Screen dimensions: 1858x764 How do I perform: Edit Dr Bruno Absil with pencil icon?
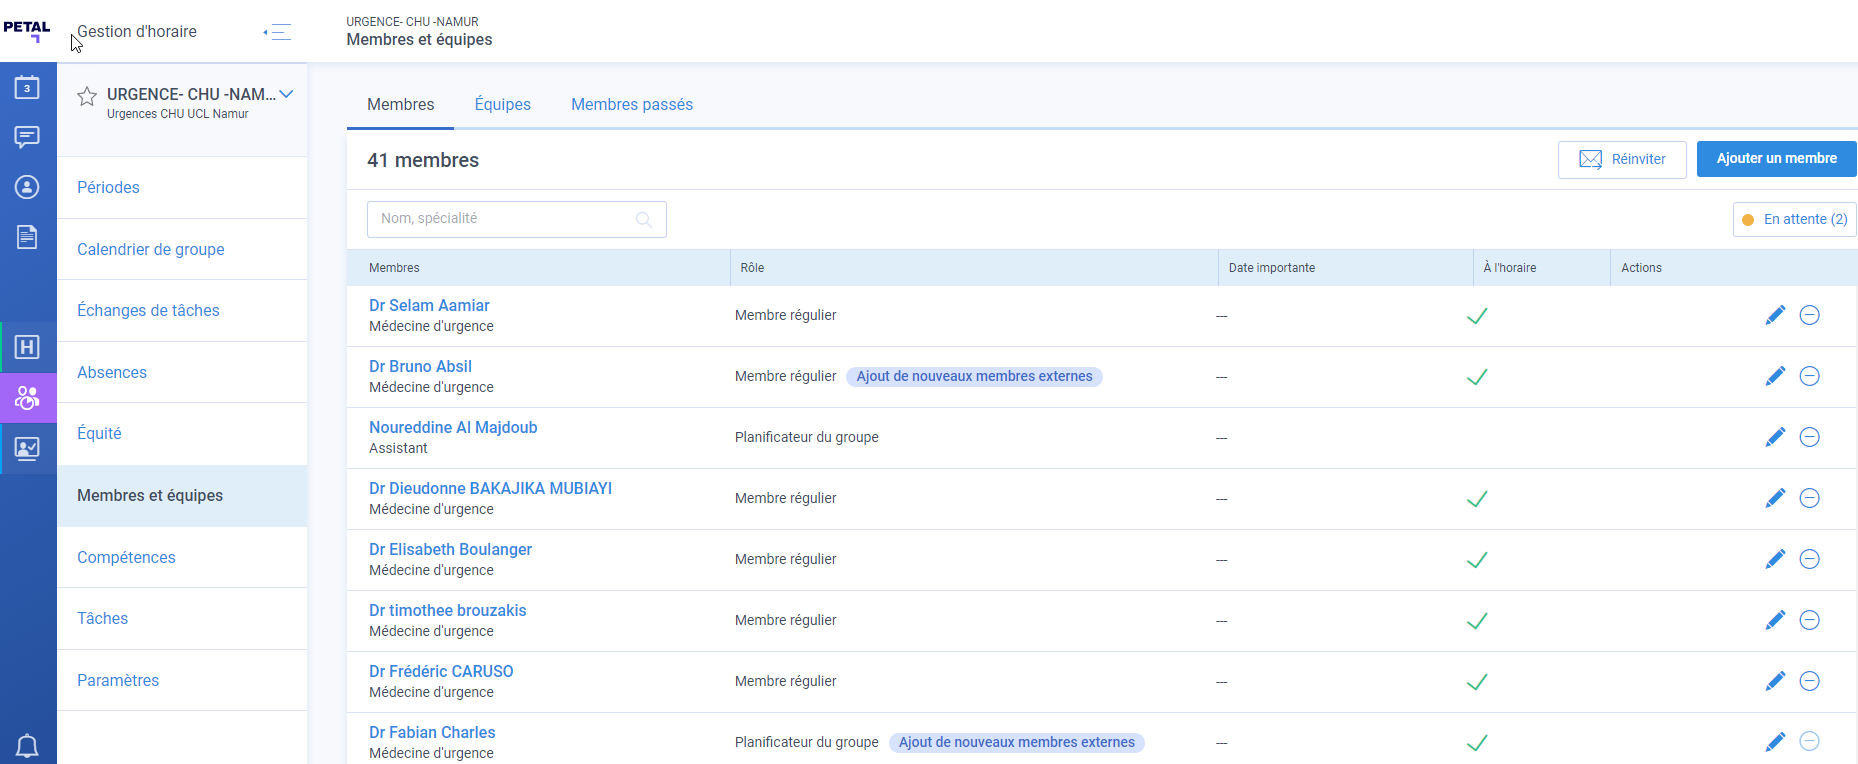click(1775, 376)
